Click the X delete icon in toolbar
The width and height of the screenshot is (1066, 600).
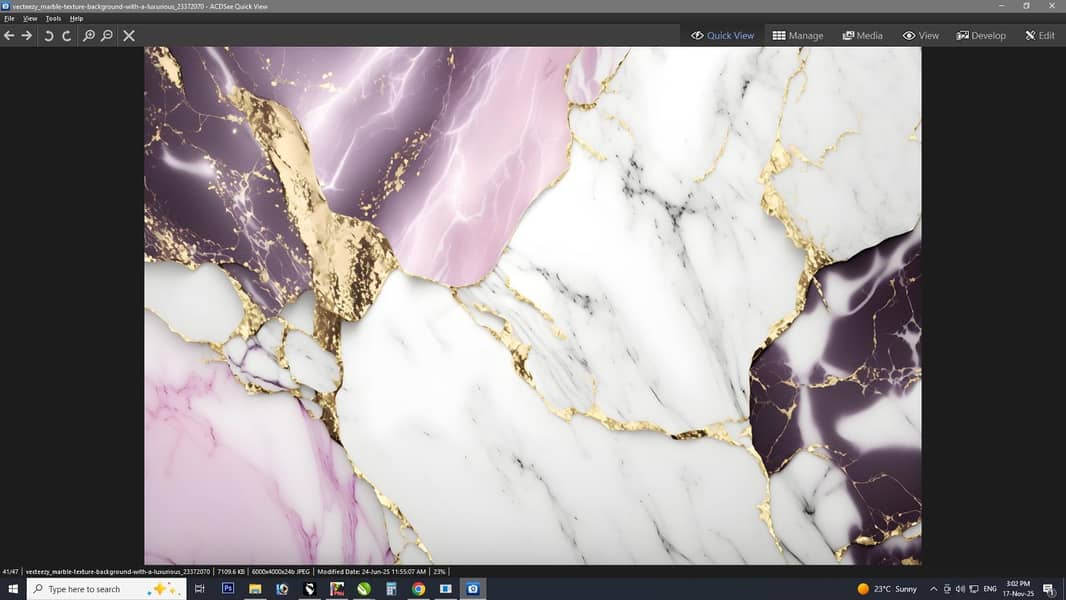coord(128,35)
